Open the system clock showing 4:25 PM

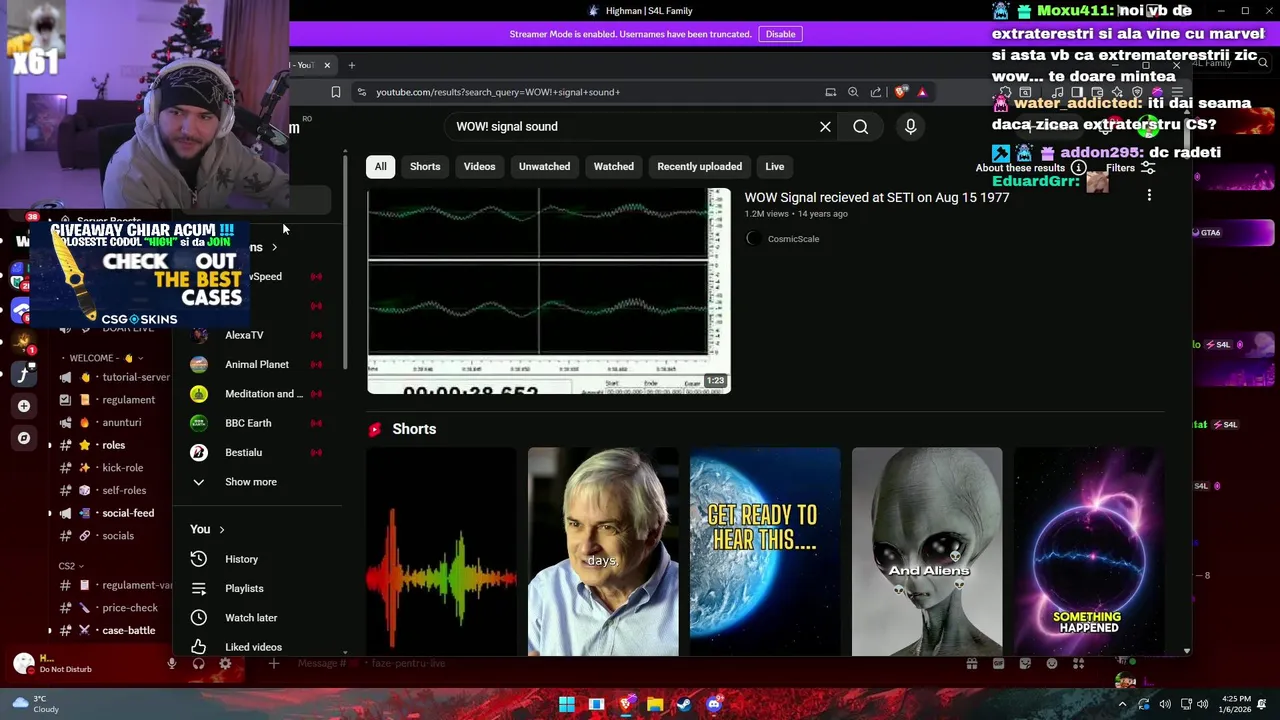pyautogui.click(x=1236, y=704)
